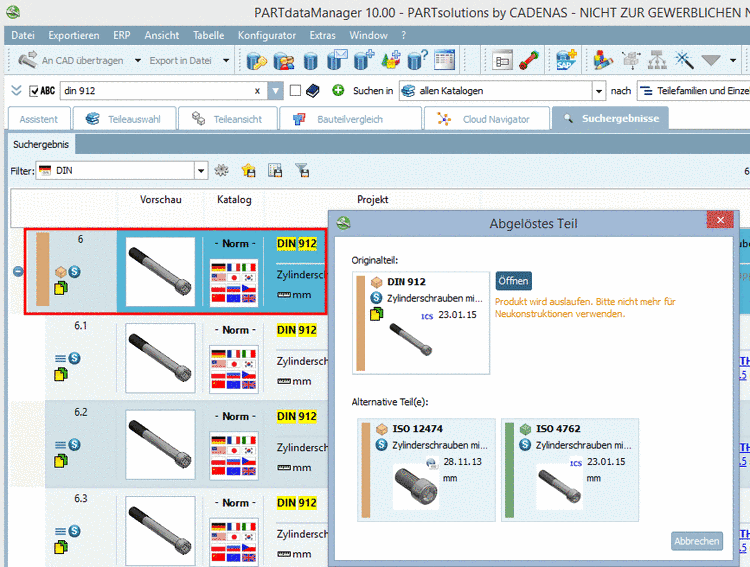Clear search text with the x icon
This screenshot has height=567, width=750.
(257, 90)
